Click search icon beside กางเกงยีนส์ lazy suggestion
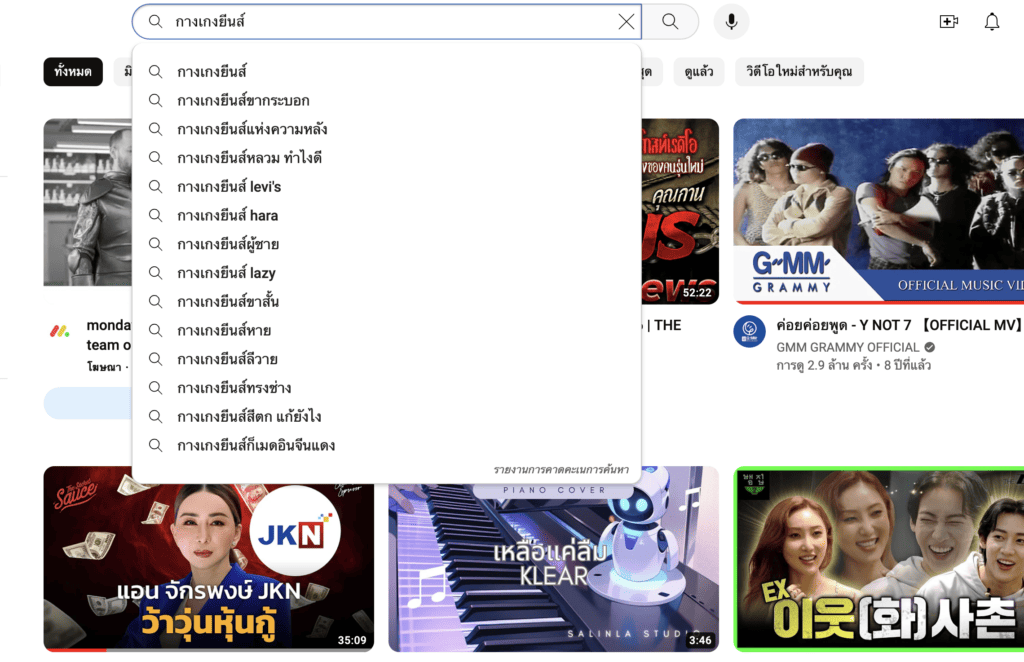 [x=155, y=273]
